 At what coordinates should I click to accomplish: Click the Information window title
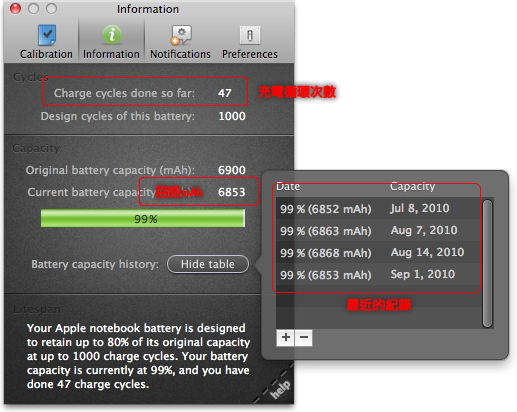[x=148, y=9]
